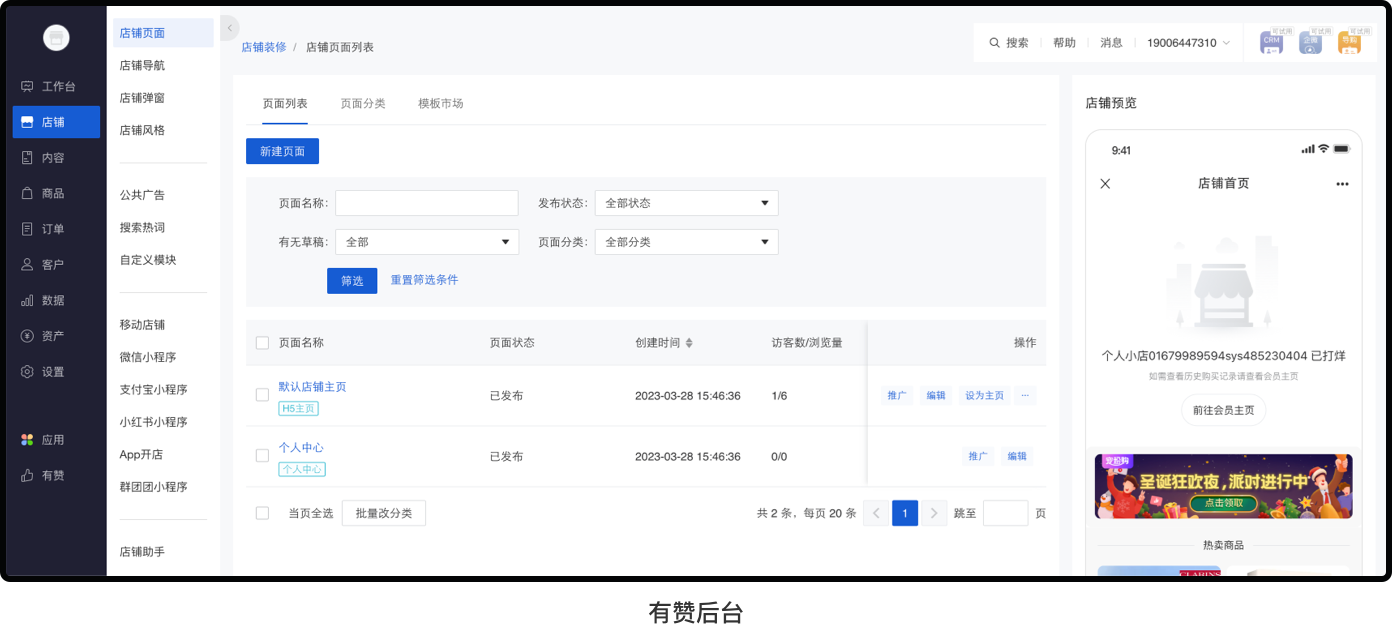Open 商品 in the main sidebar
Screen dimensions: 1392x632
pos(56,193)
